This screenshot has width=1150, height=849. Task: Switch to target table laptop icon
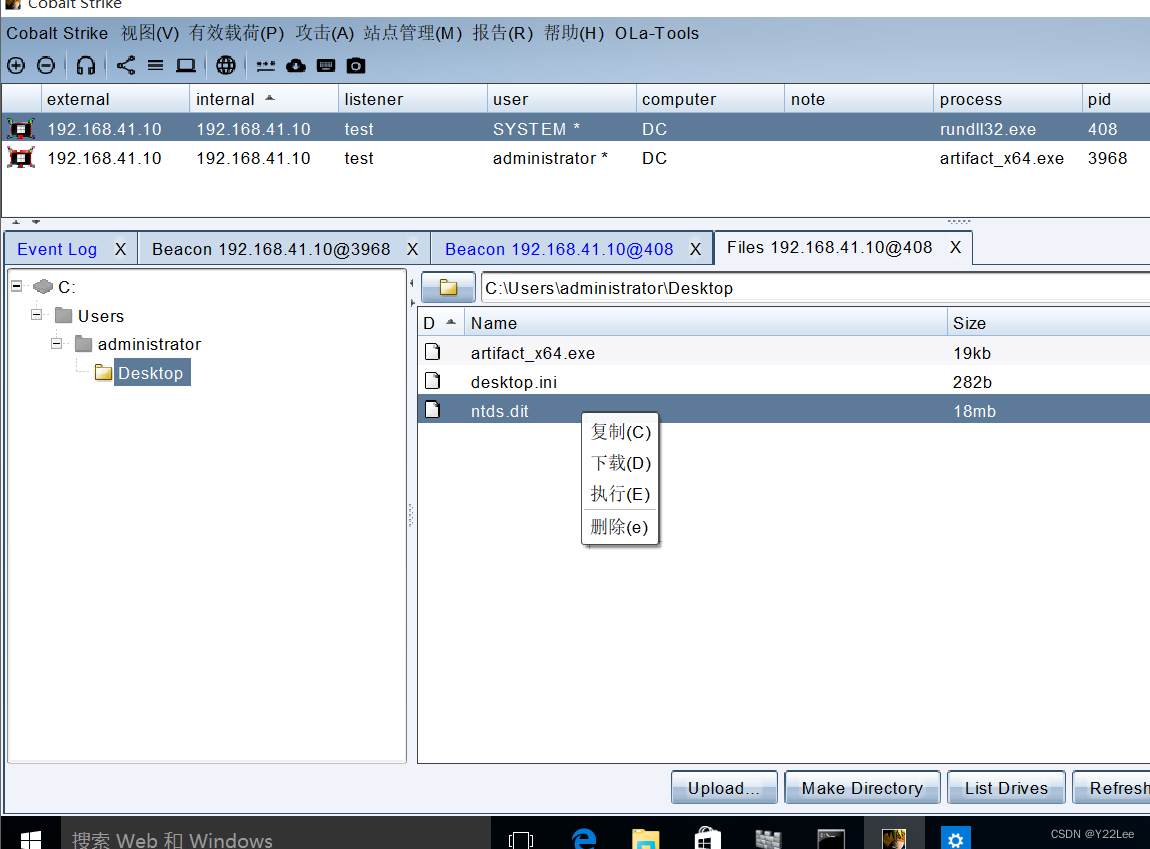186,66
